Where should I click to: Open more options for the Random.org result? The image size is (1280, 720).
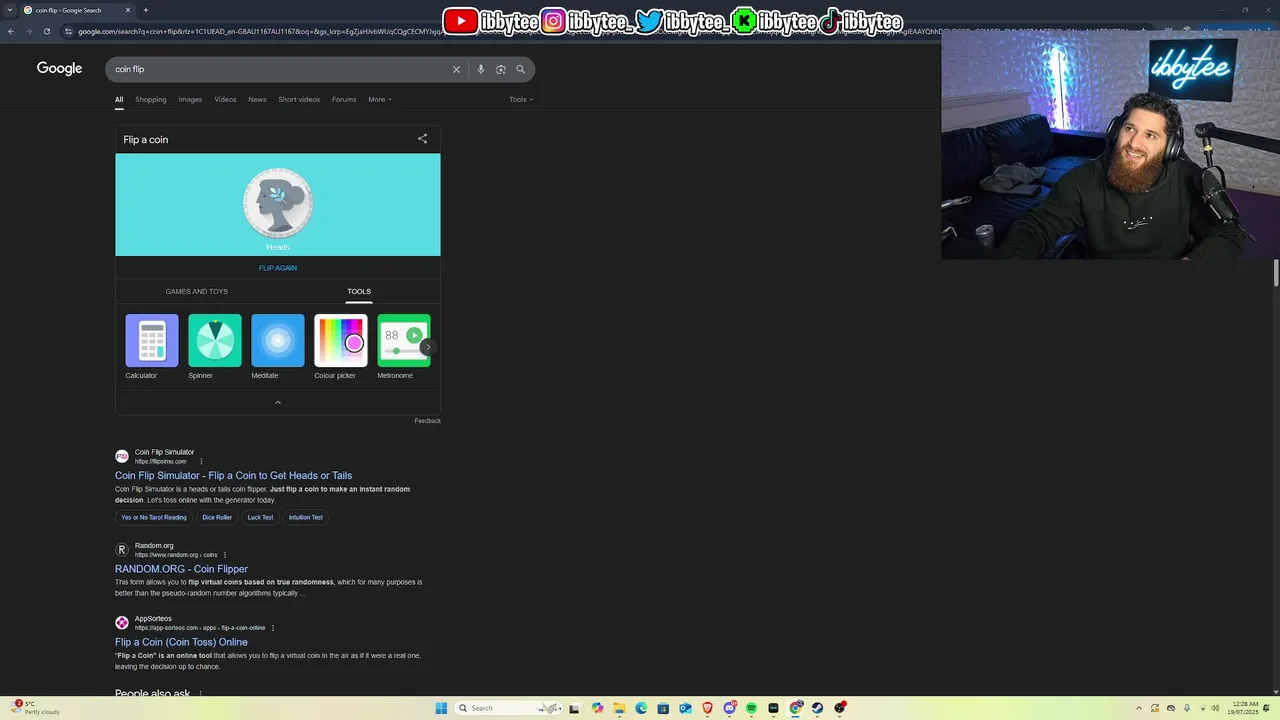tap(225, 555)
